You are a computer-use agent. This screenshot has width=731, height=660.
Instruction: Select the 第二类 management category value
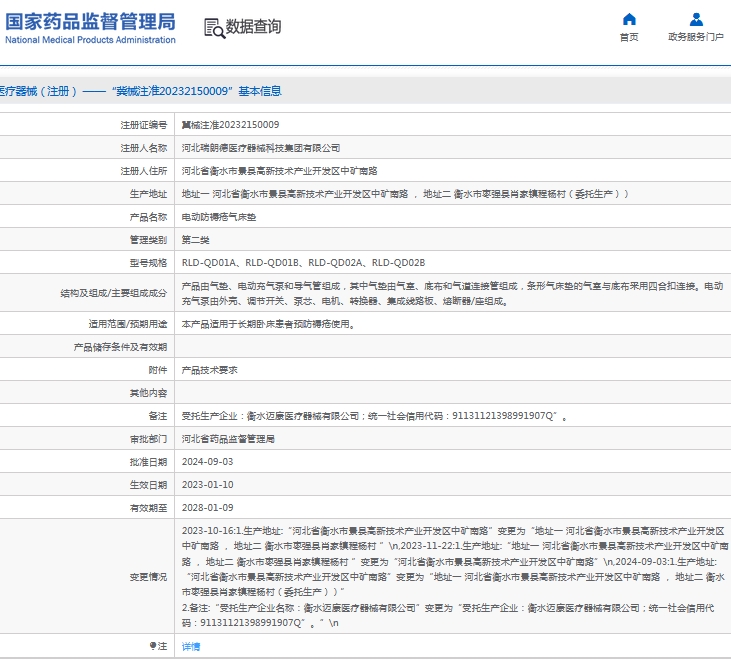pos(195,240)
